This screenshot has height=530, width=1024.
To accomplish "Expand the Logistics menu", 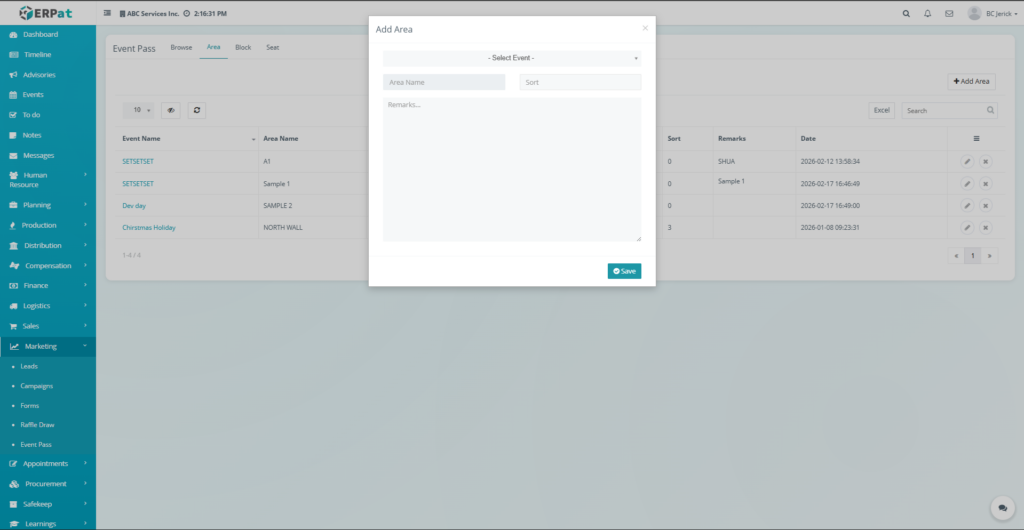I will point(48,305).
